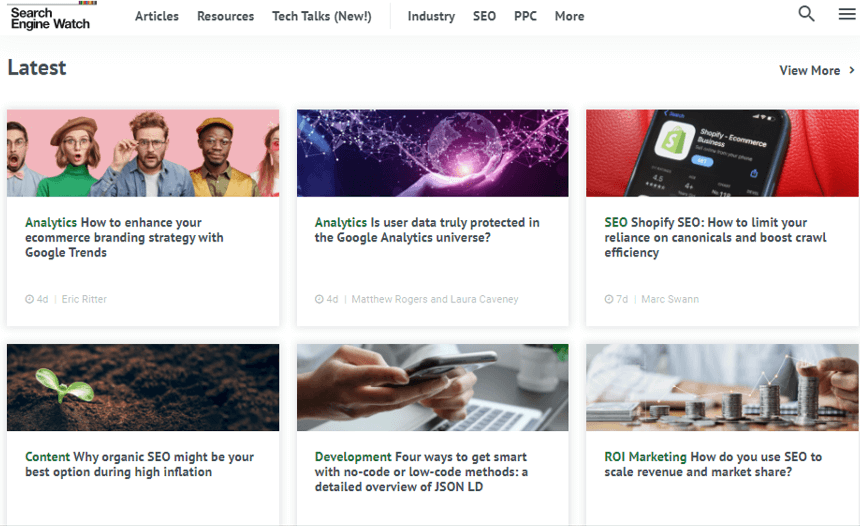Click author Matthew Rogers and Laura Caveney
860x526 pixels.
pyautogui.click(x=435, y=299)
